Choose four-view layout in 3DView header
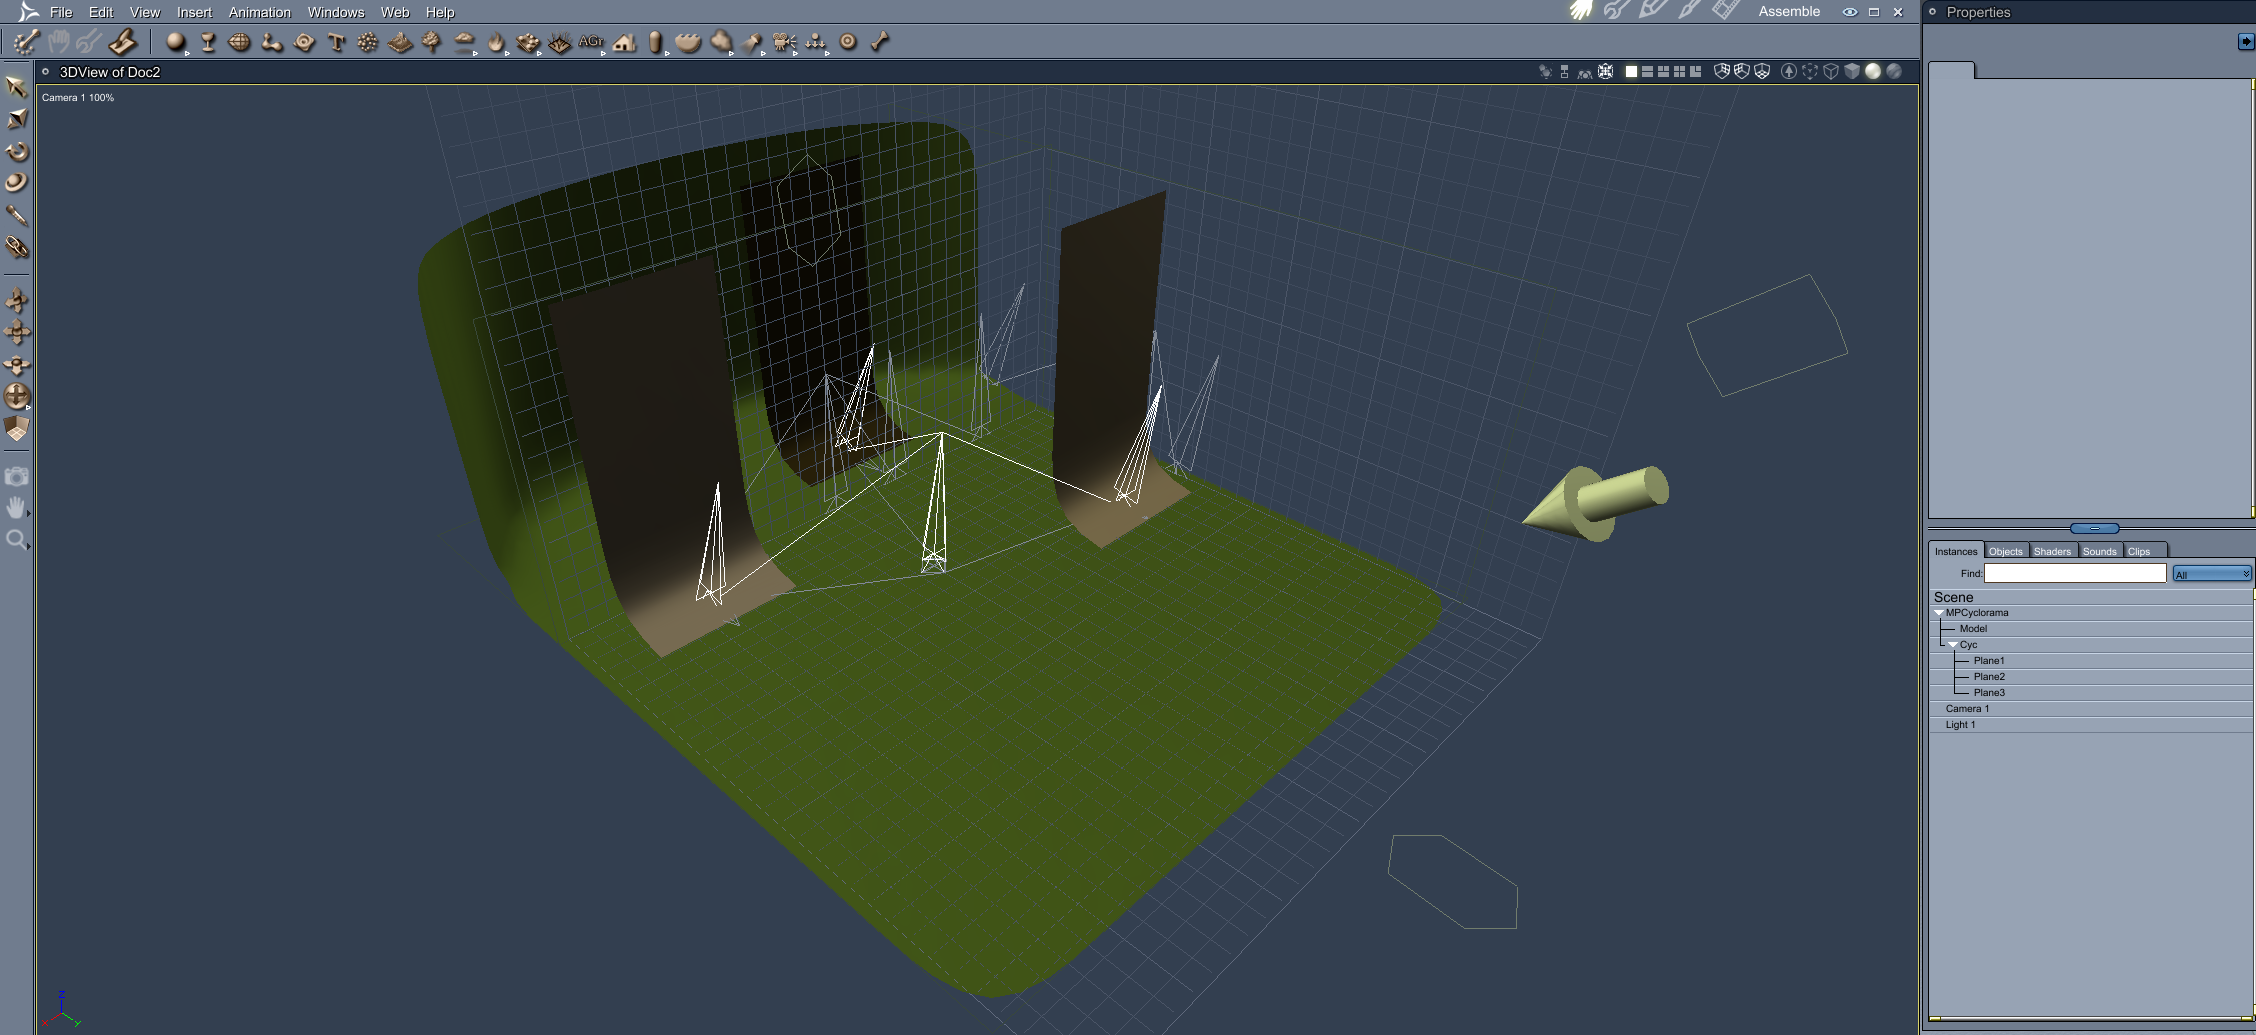Image resolution: width=2256 pixels, height=1035 pixels. (x=1679, y=71)
